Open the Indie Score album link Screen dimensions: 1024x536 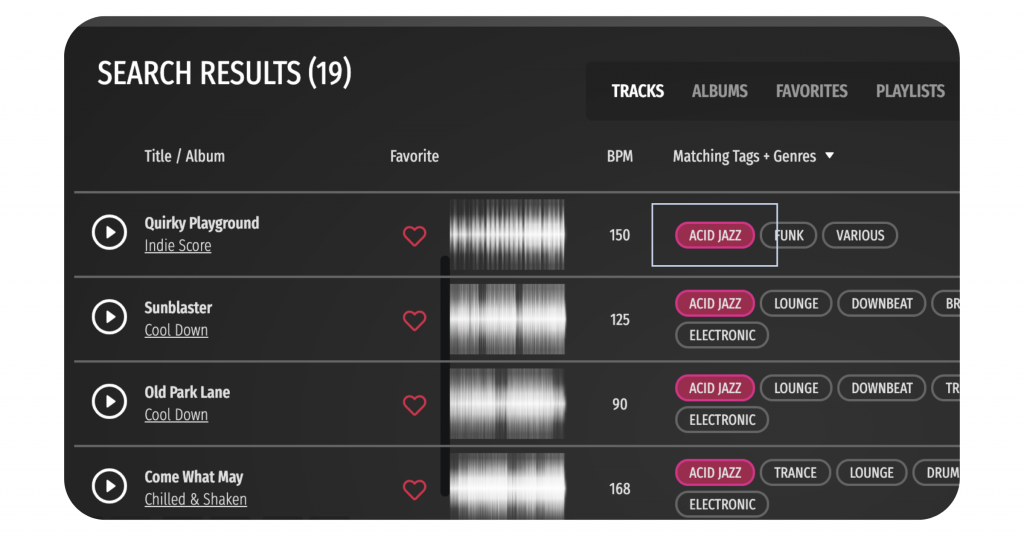pos(178,246)
